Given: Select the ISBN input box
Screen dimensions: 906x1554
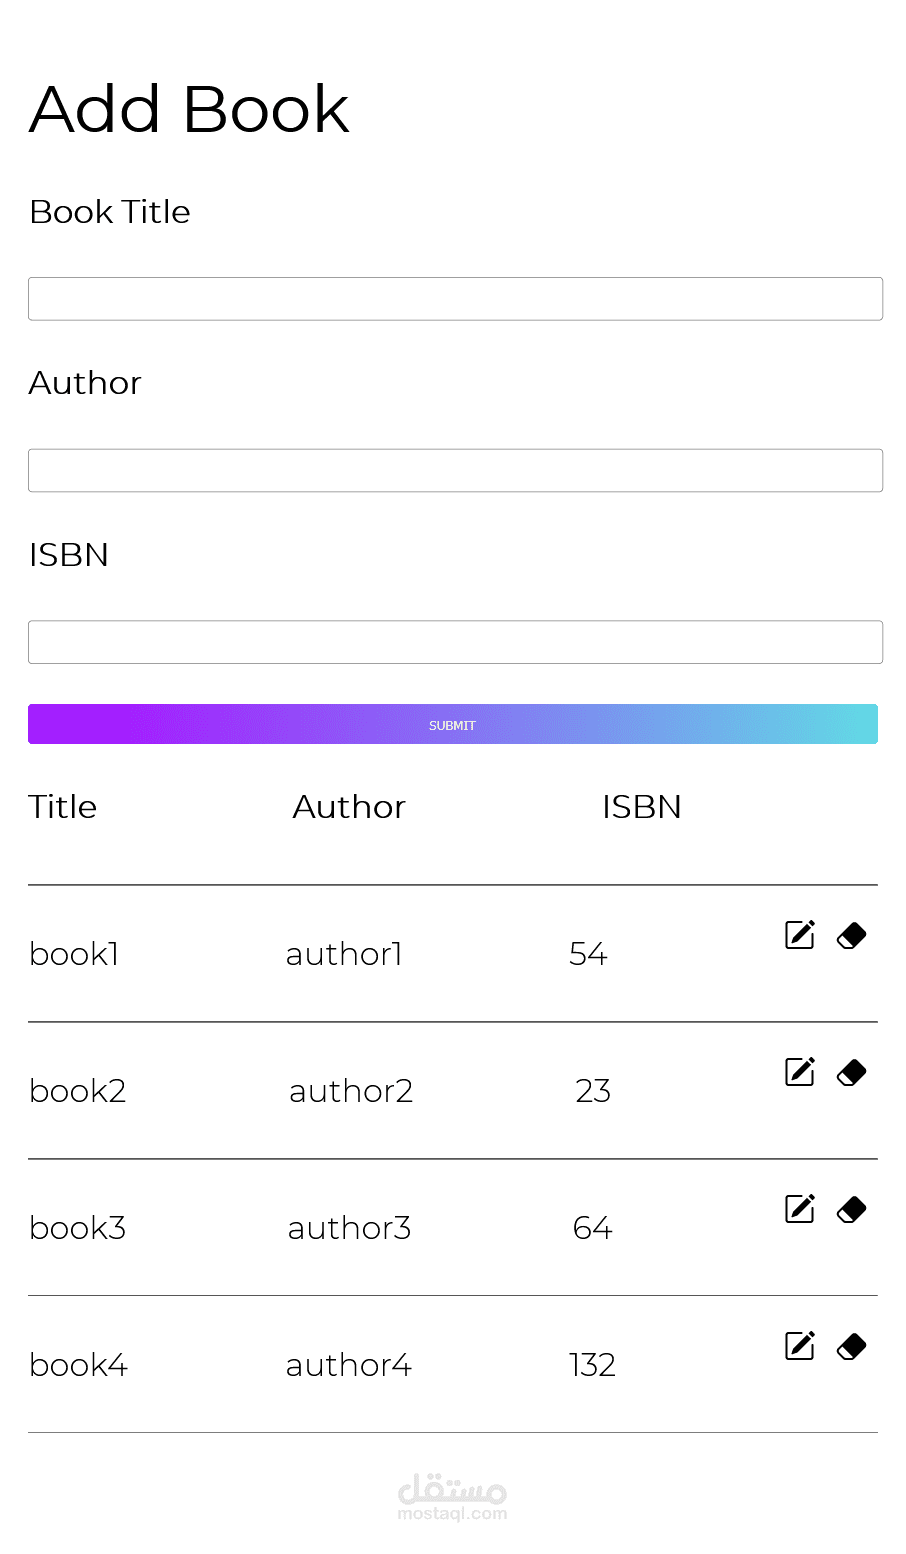Looking at the screenshot, I should click(455, 642).
